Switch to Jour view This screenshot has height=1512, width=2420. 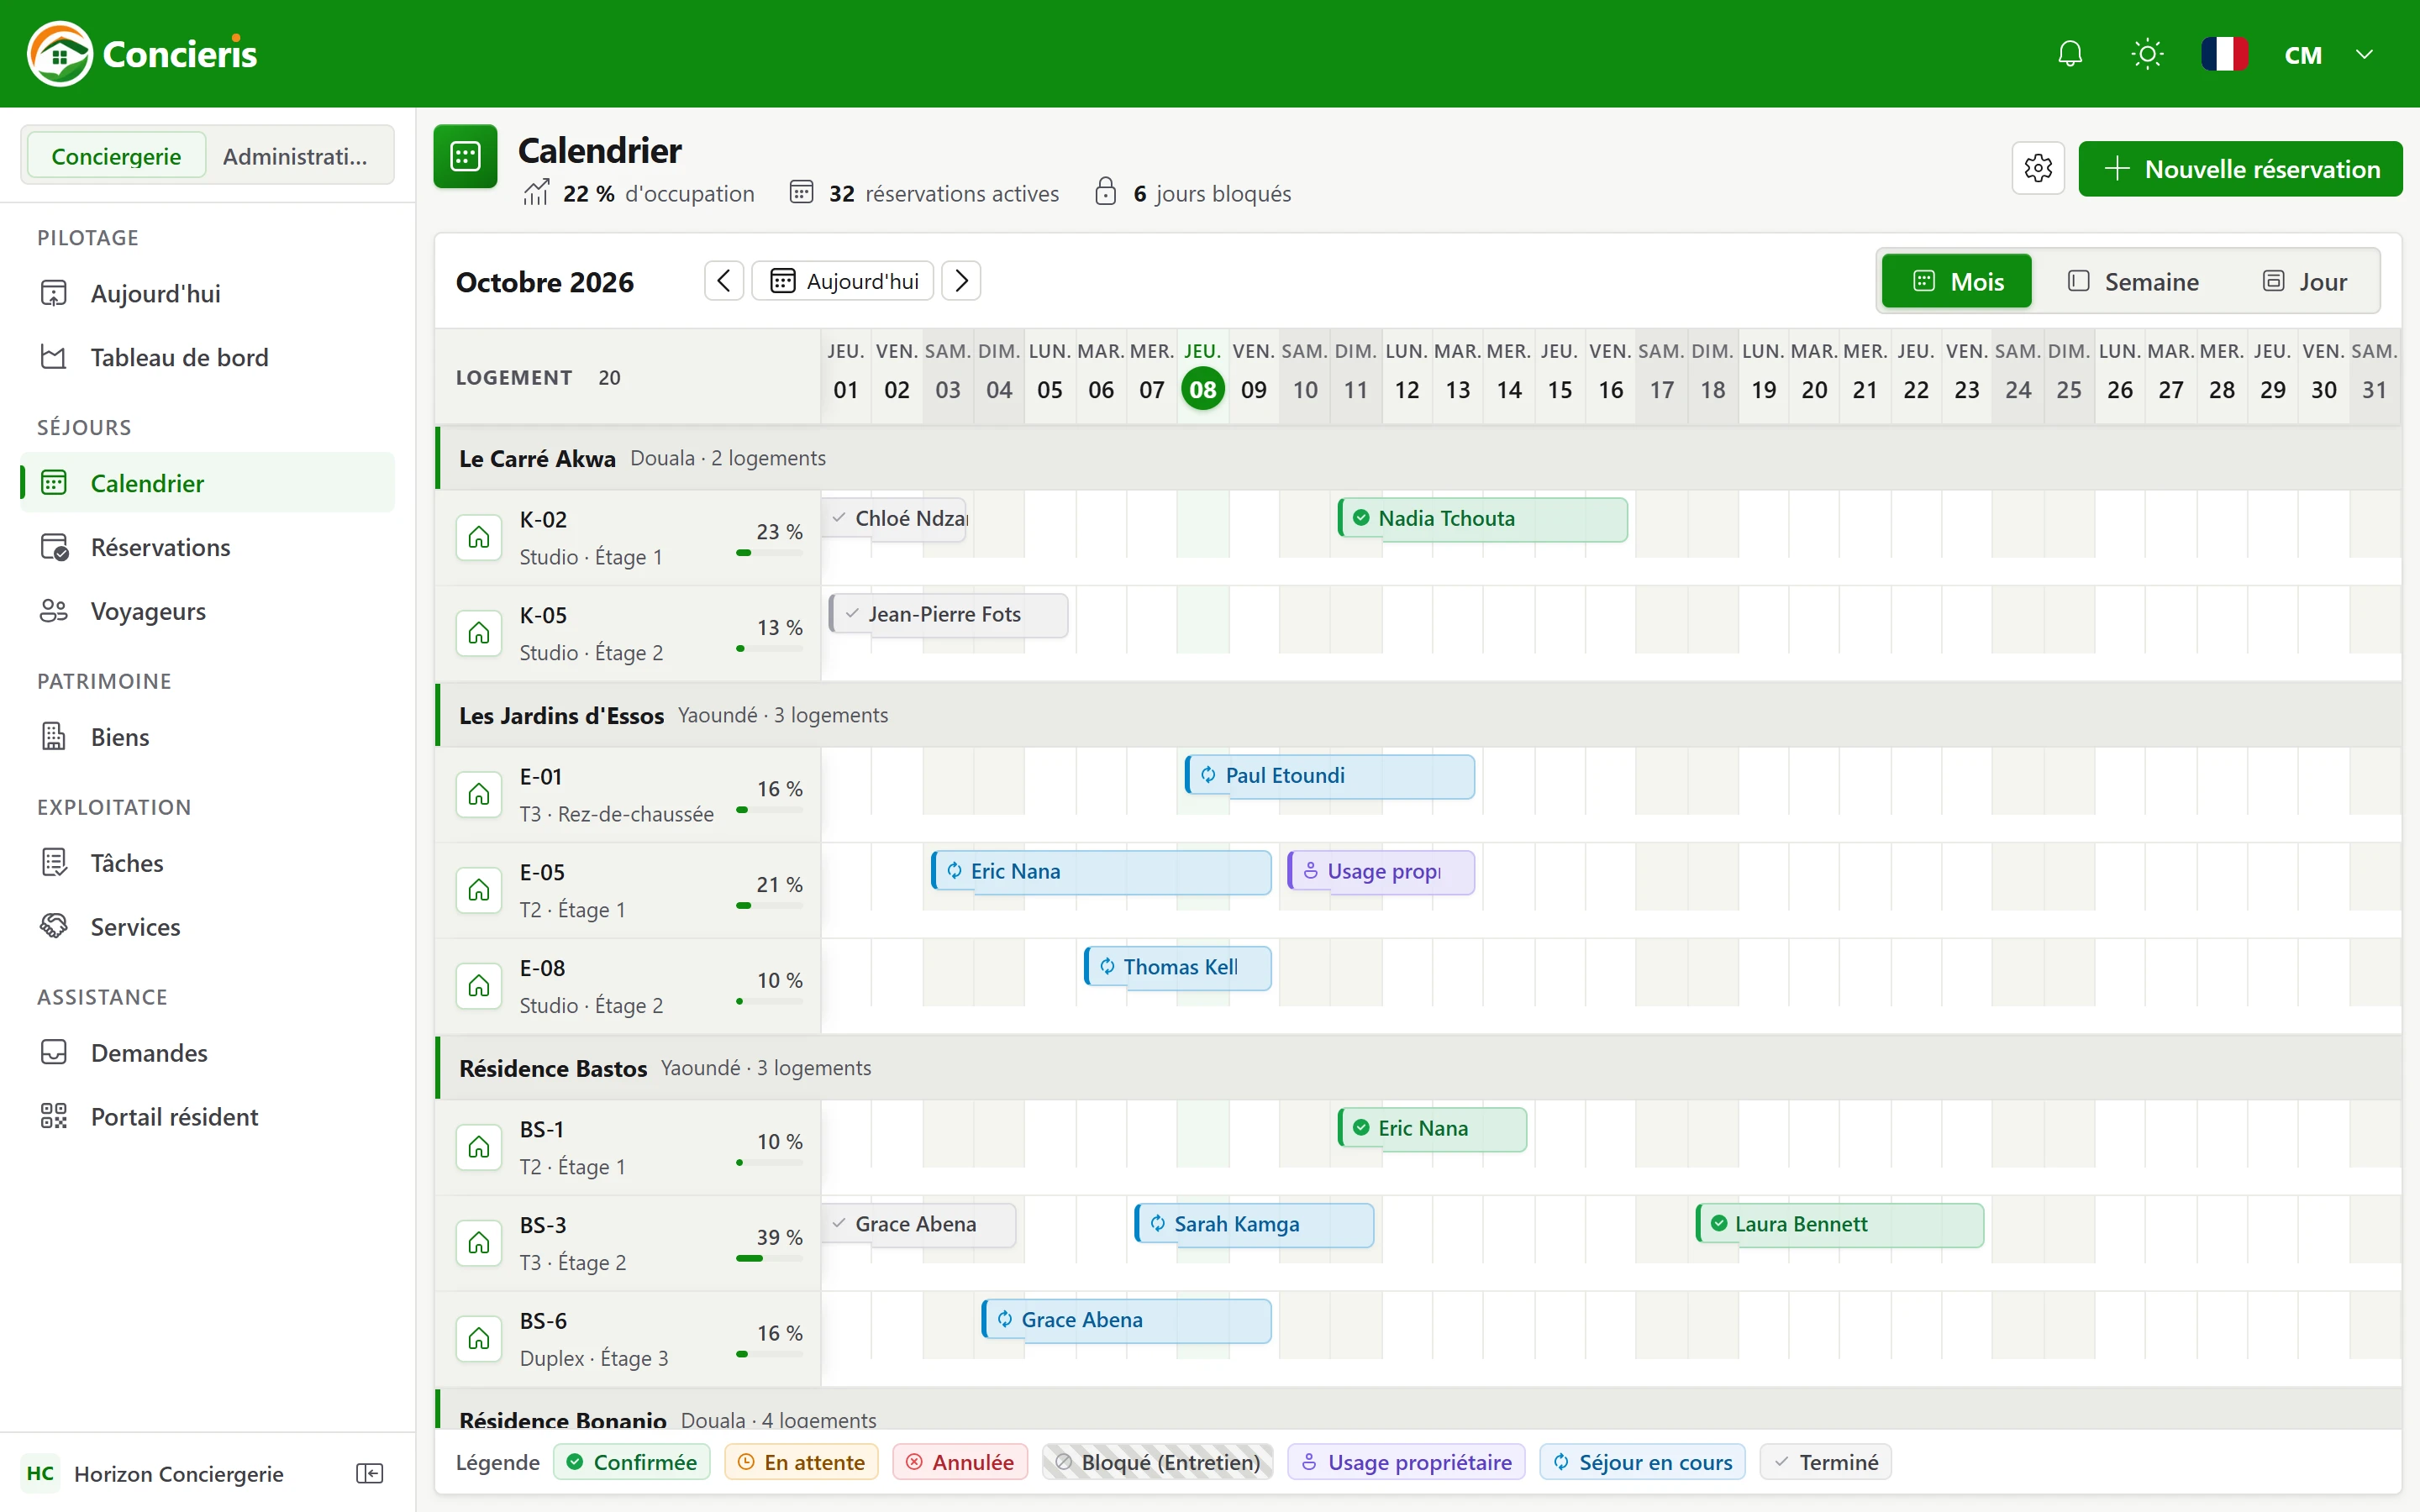(2305, 282)
